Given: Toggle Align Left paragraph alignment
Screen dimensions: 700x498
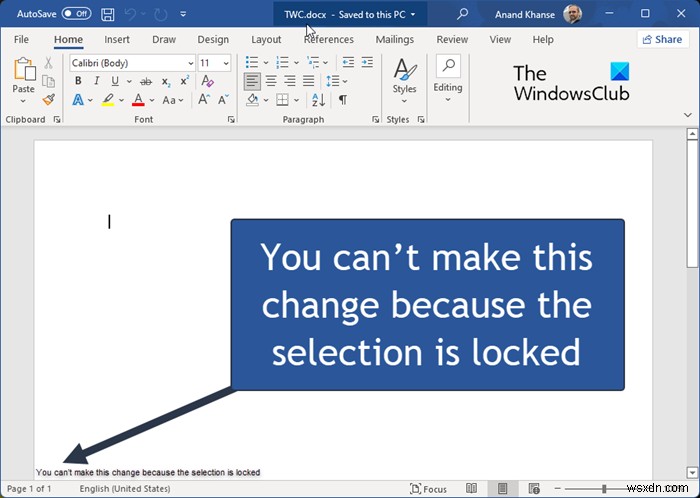Looking at the screenshot, I should (x=252, y=81).
